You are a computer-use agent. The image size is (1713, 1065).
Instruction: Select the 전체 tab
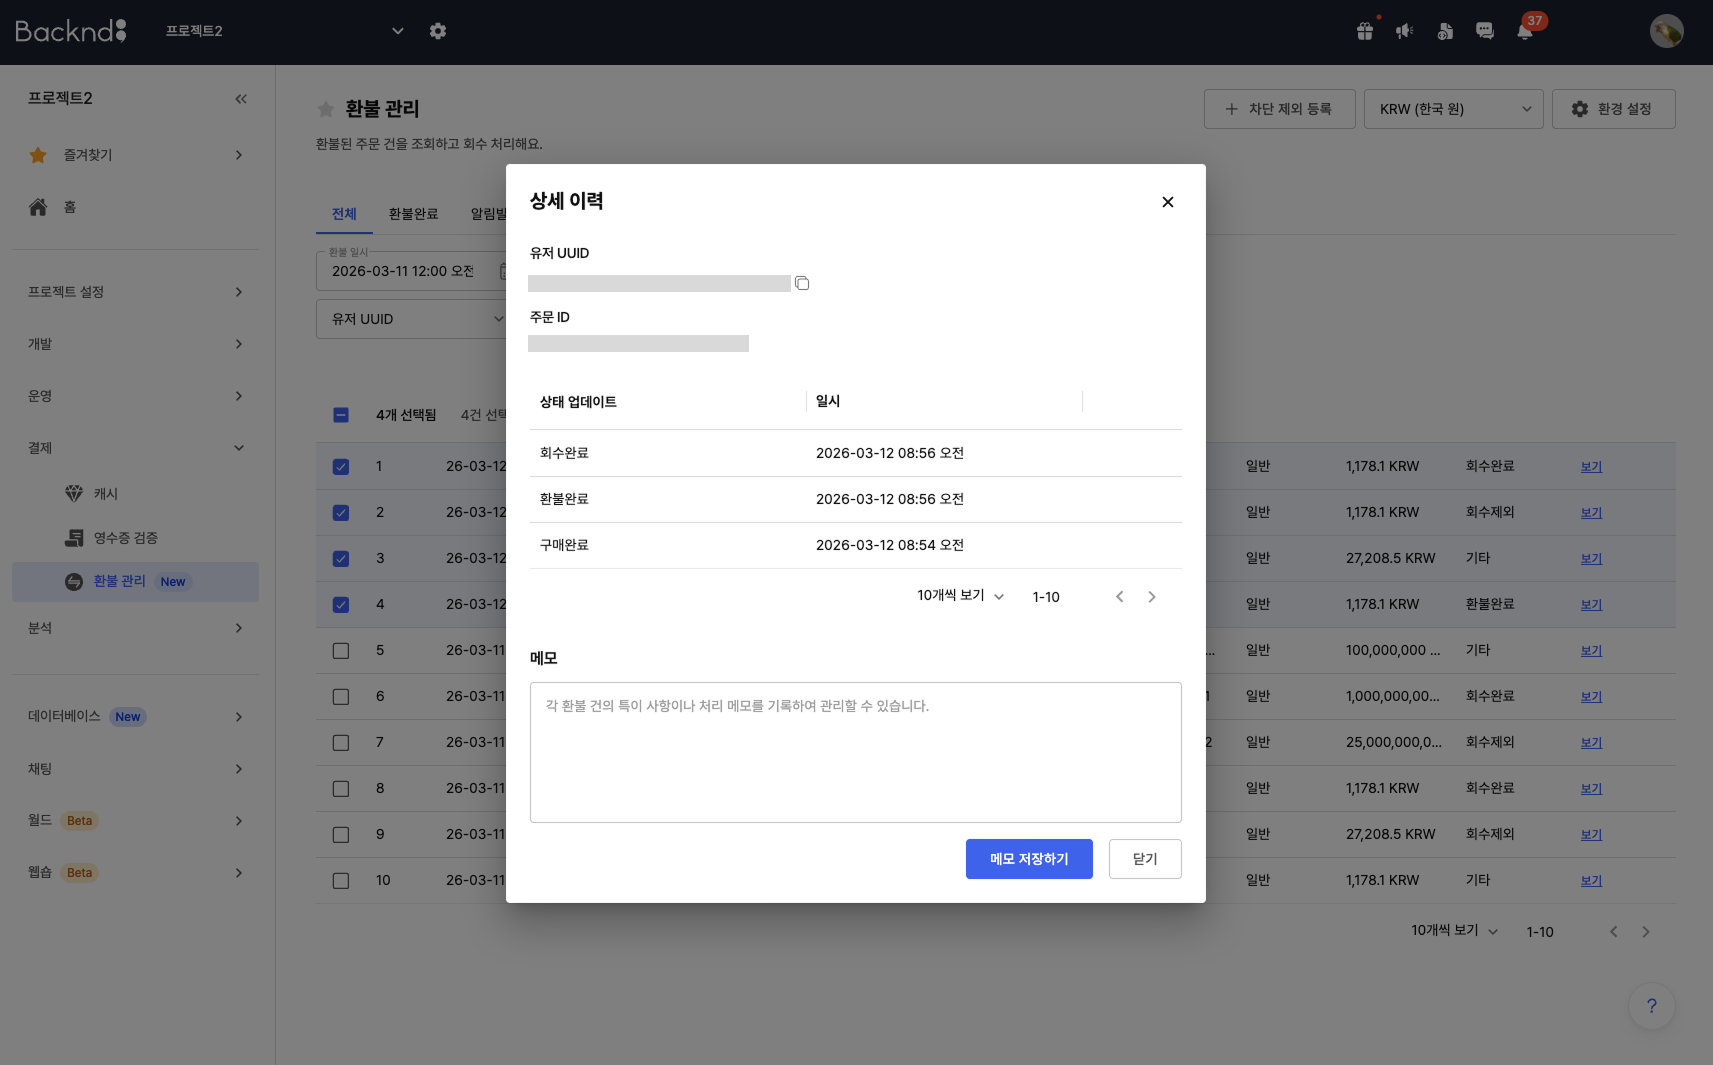tap(344, 213)
